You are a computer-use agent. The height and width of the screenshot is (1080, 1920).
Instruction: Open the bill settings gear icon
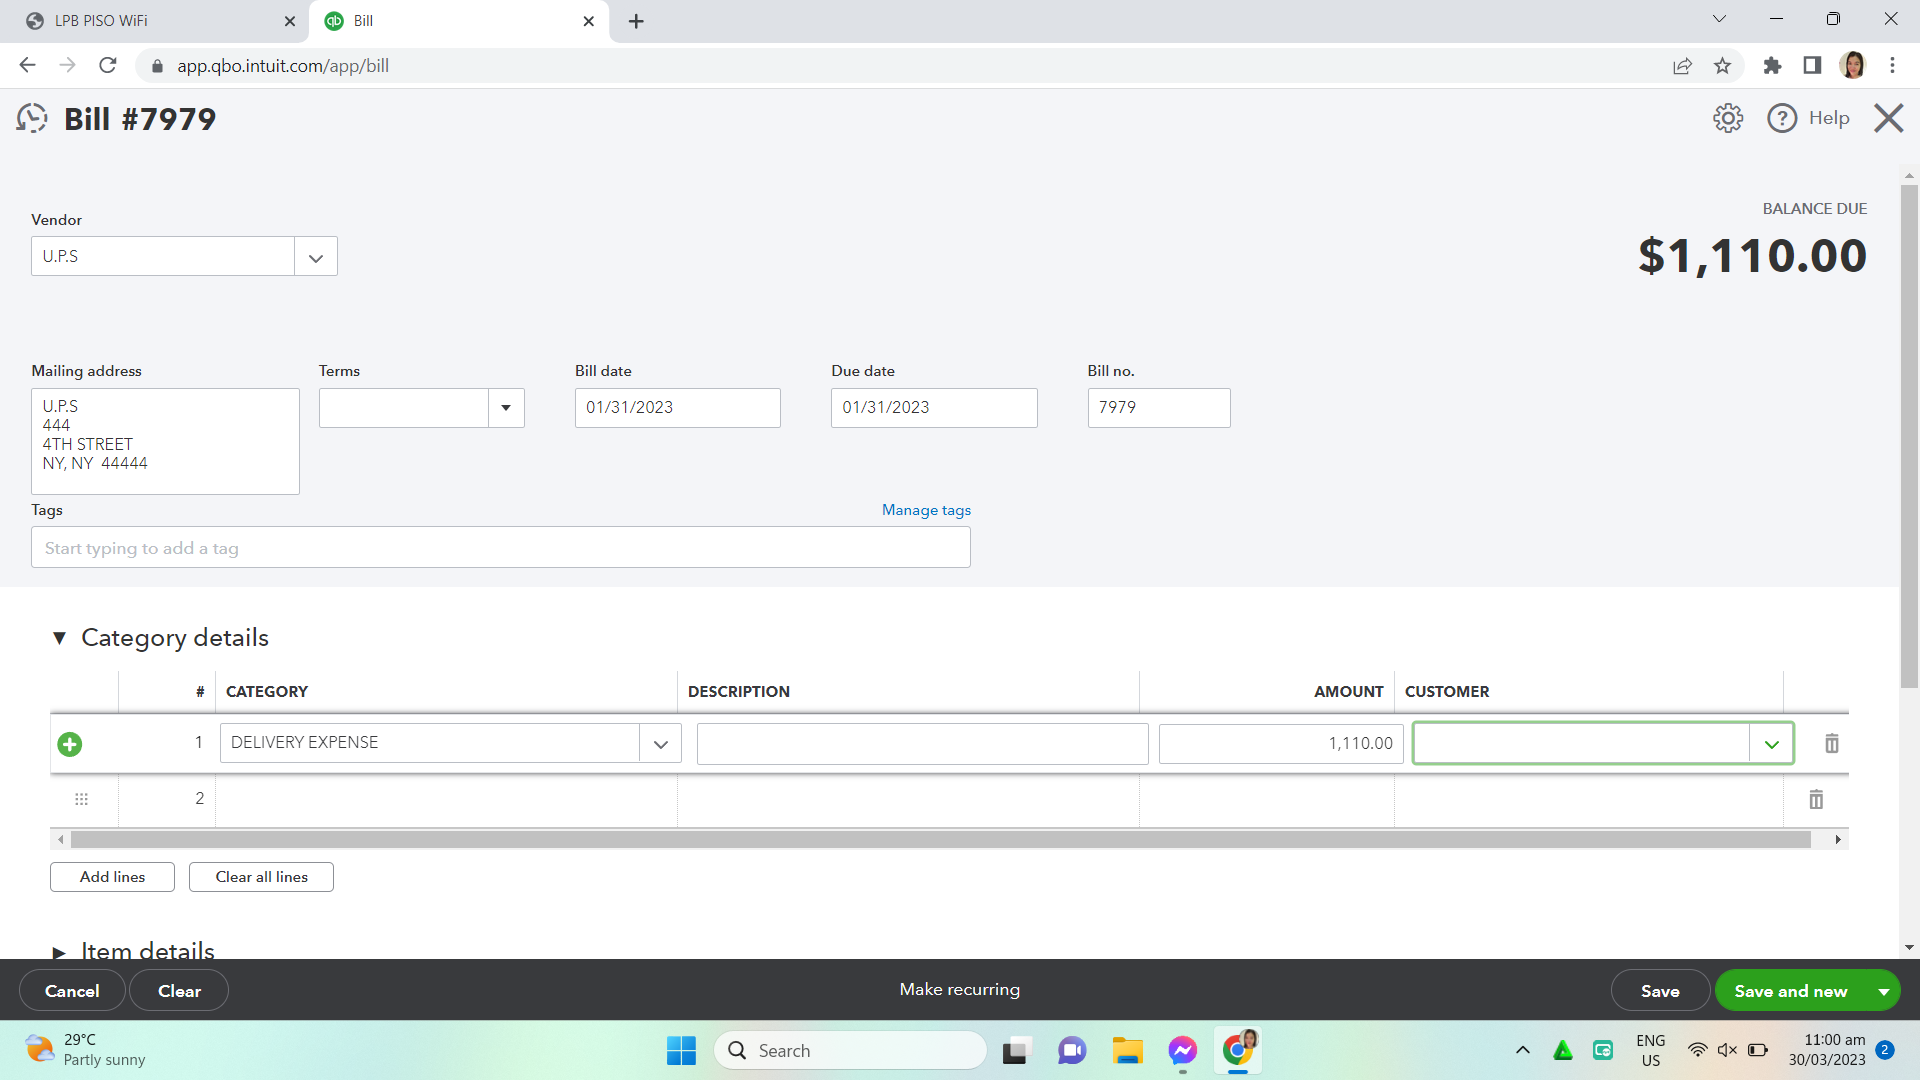[x=1727, y=118]
